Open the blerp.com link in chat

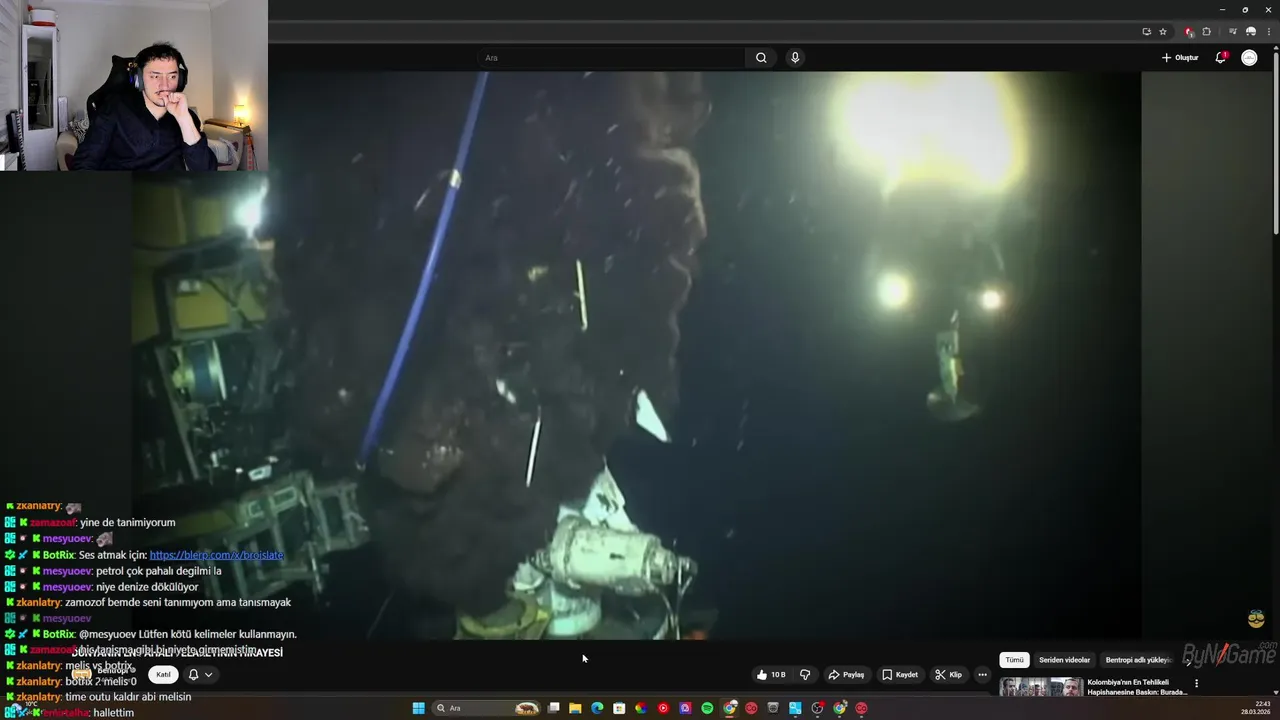(216, 555)
